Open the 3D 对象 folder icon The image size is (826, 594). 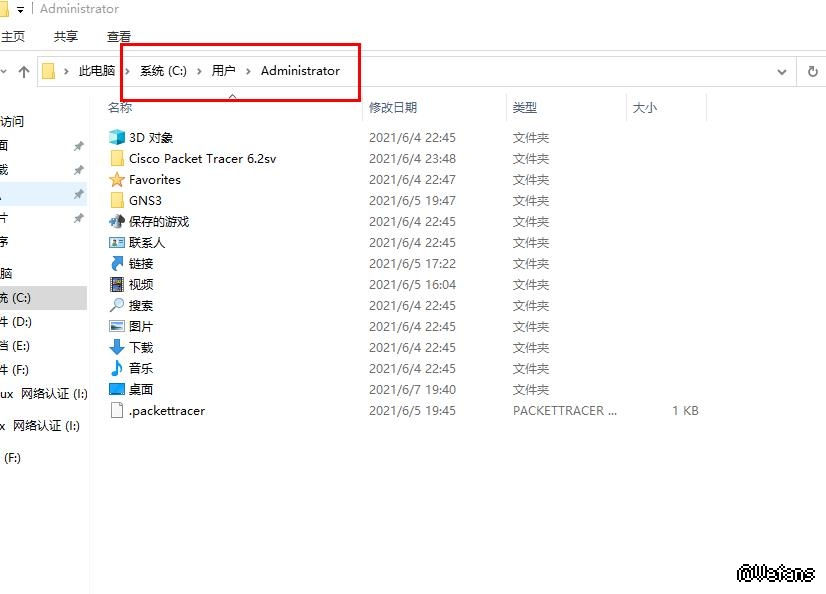pos(117,138)
